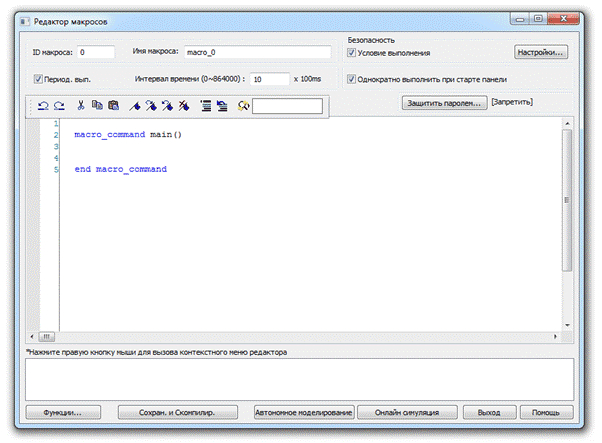This screenshot has height=443, width=602.
Task: Cut selection with the scissors icon
Action: coord(81,105)
